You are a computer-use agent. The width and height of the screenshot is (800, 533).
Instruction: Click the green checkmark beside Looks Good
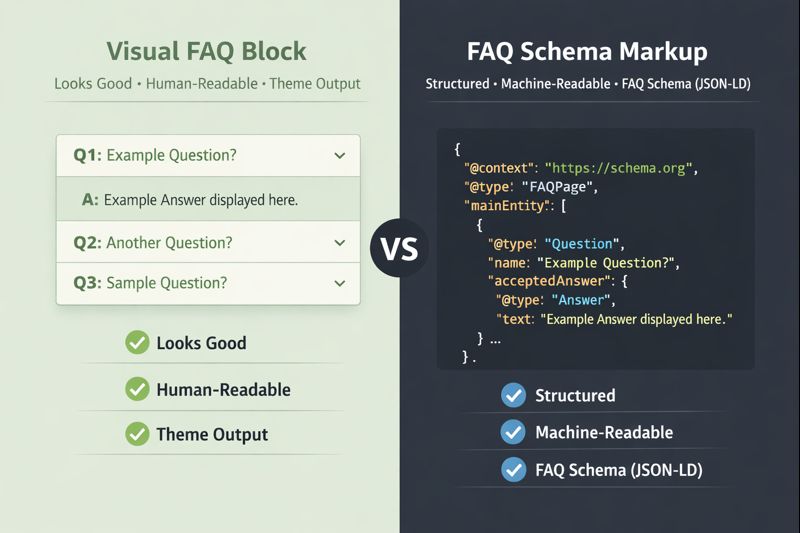(137, 343)
